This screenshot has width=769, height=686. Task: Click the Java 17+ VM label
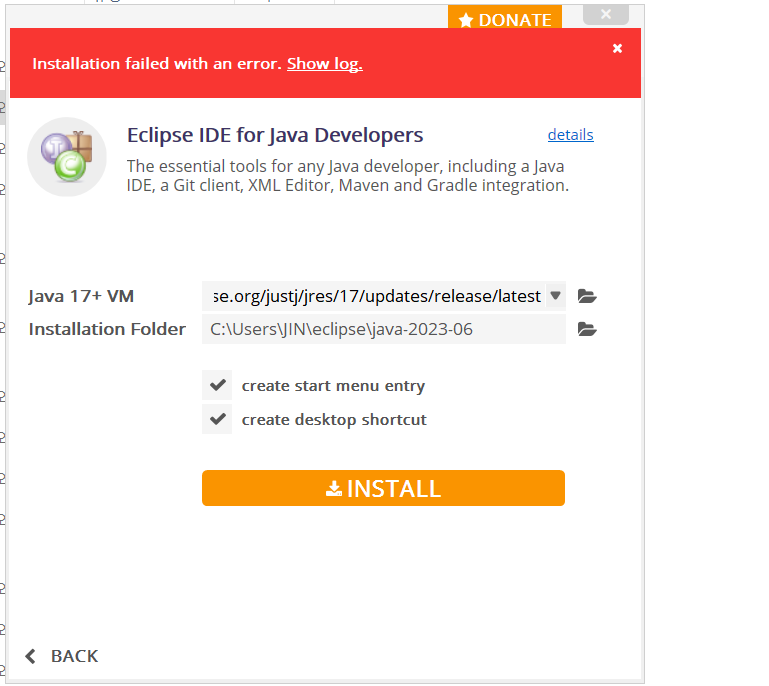pyautogui.click(x=81, y=296)
